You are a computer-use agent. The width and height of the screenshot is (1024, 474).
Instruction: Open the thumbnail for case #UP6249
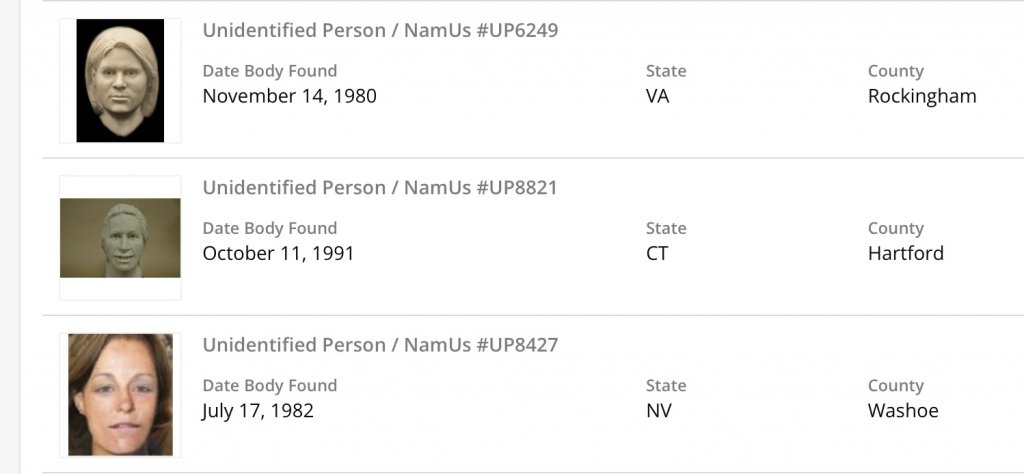120,80
